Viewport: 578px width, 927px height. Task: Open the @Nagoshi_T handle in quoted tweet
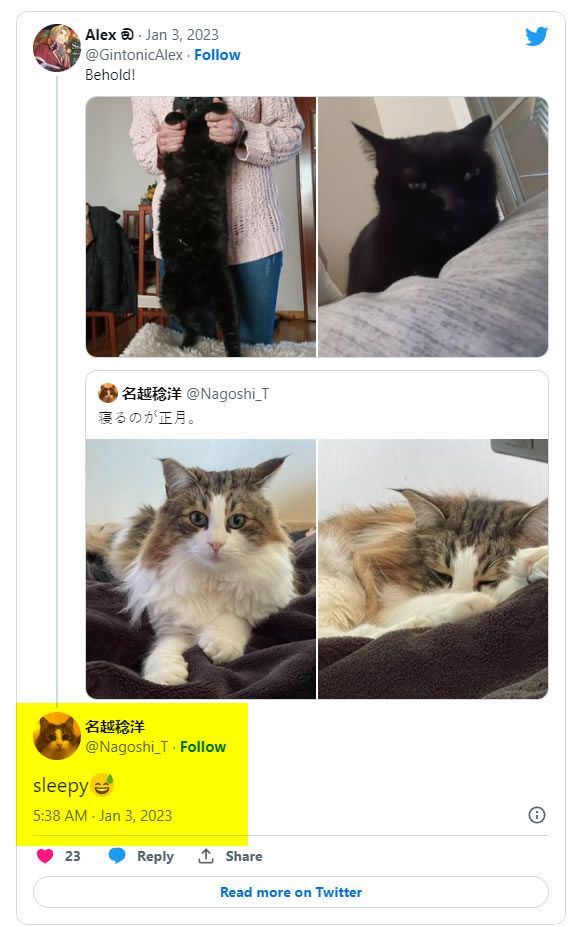click(x=228, y=394)
